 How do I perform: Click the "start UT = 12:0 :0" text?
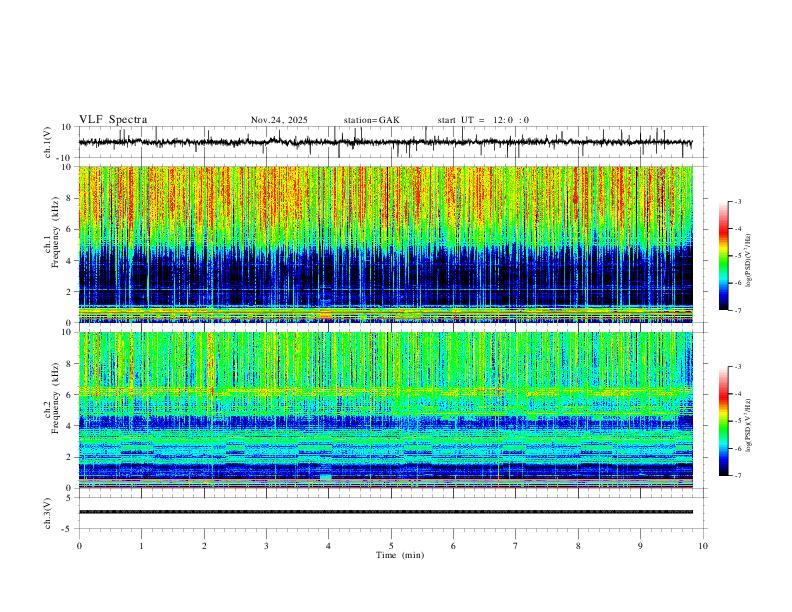pyautogui.click(x=483, y=120)
